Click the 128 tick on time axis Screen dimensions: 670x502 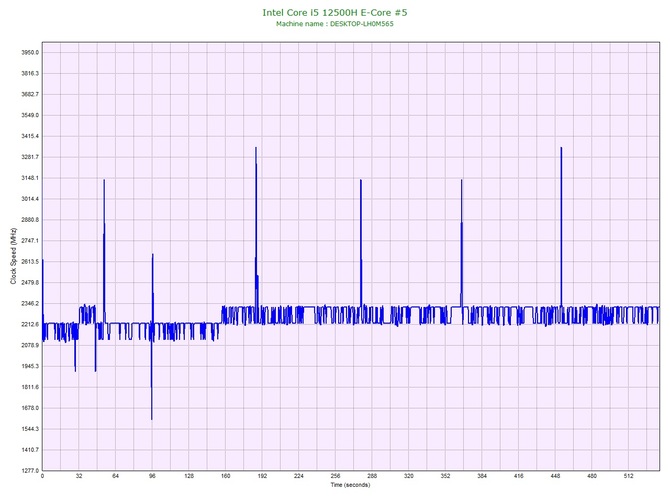pos(189,476)
